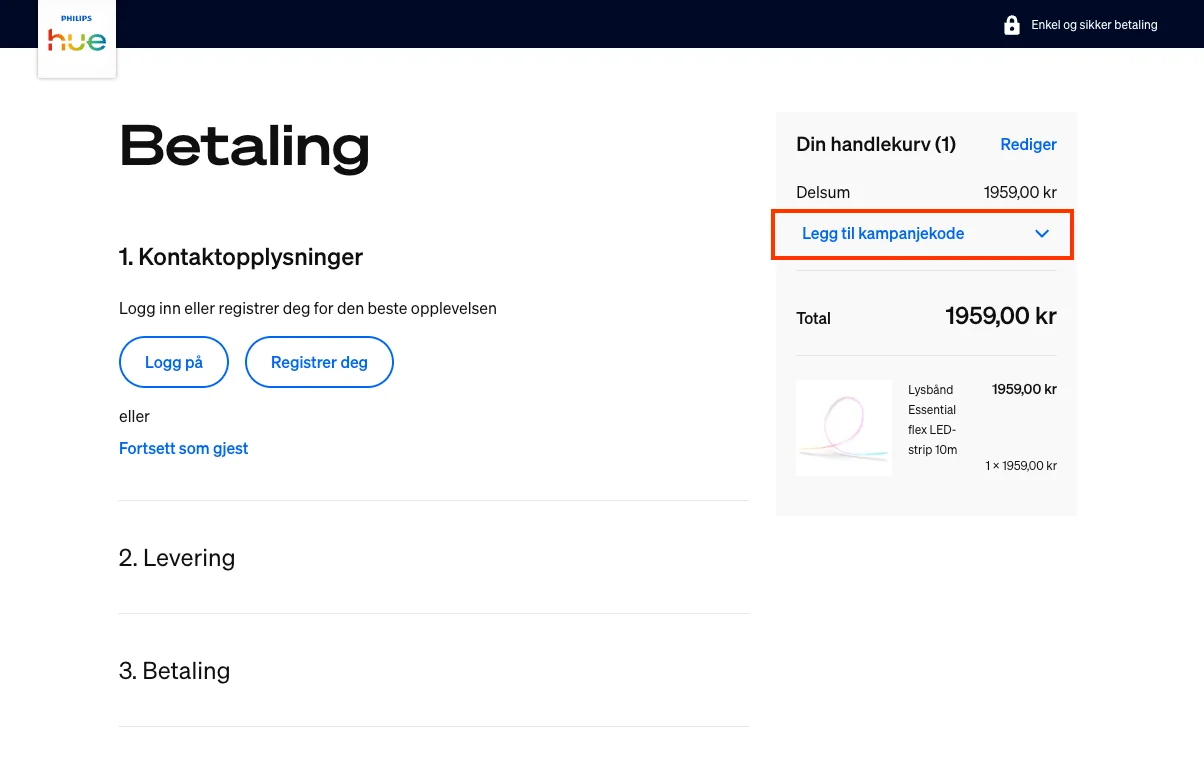The image size is (1204, 778).
Task: Select the Delsum amount 1959,00 kr
Action: (1020, 192)
